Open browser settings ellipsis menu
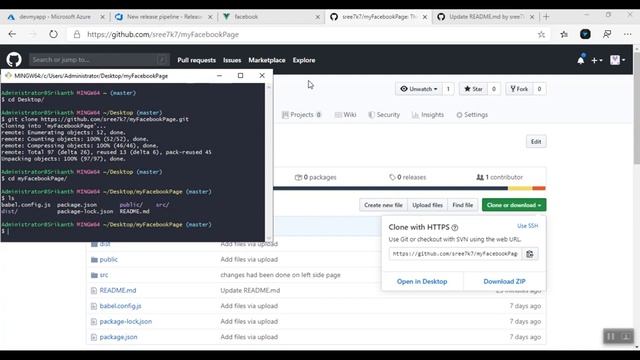The height and width of the screenshot is (360, 640). pyautogui.click(x=627, y=35)
